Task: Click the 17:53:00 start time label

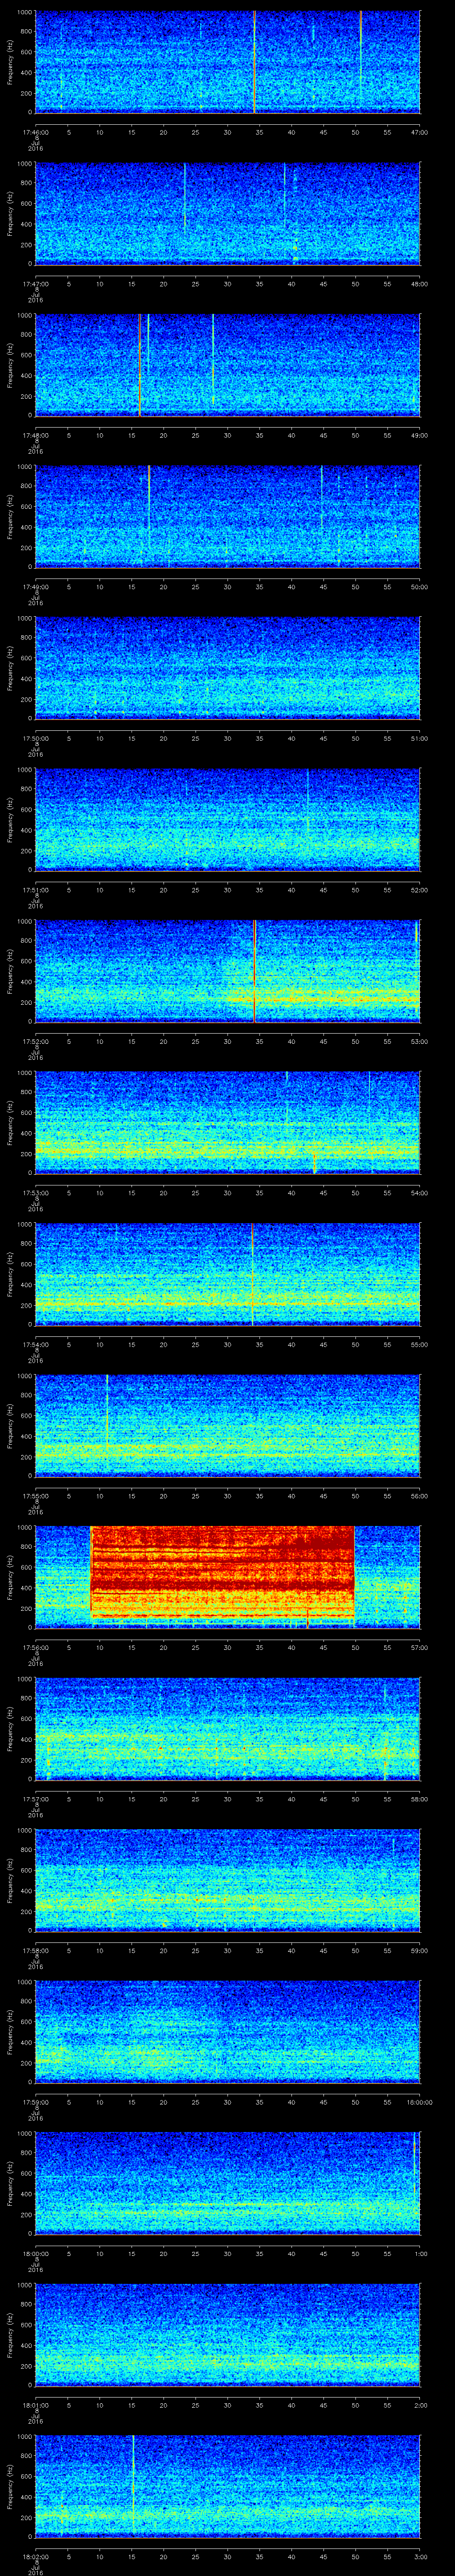Action: coord(35,1192)
